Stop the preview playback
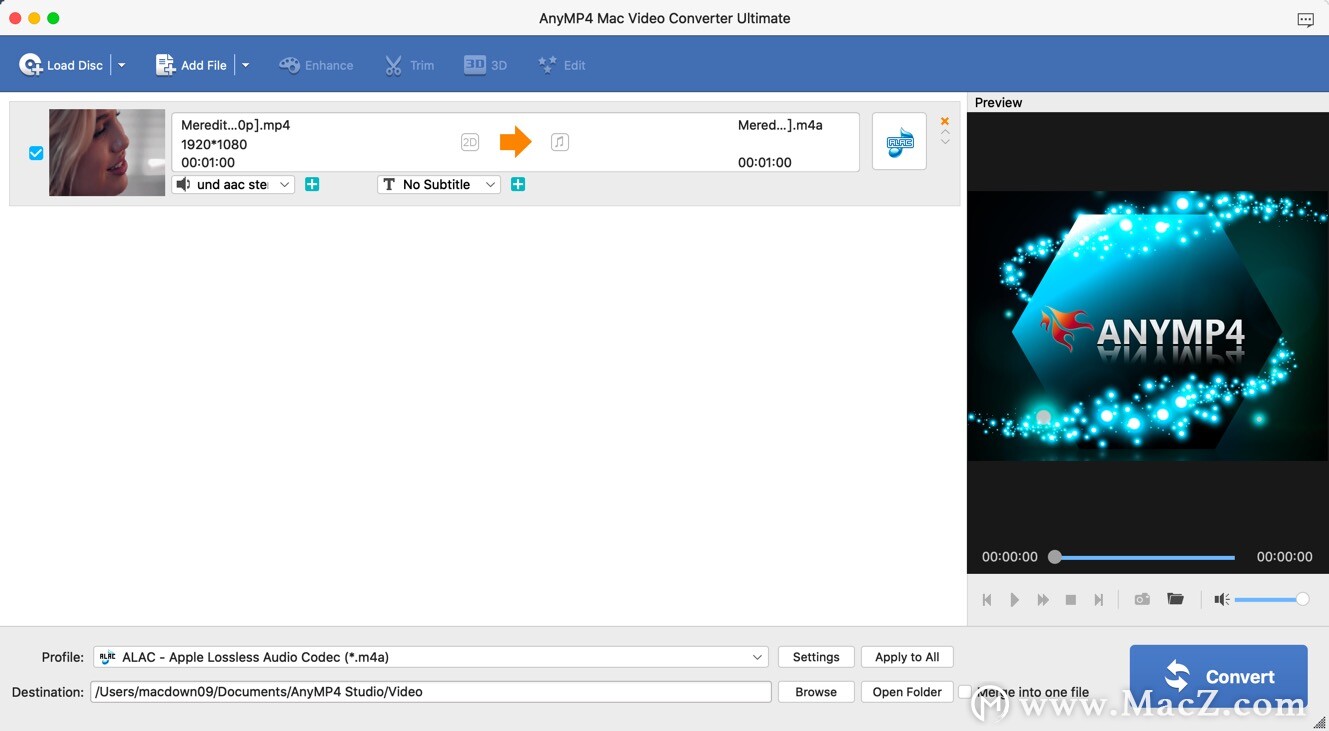The image size is (1329, 731). click(x=1071, y=600)
